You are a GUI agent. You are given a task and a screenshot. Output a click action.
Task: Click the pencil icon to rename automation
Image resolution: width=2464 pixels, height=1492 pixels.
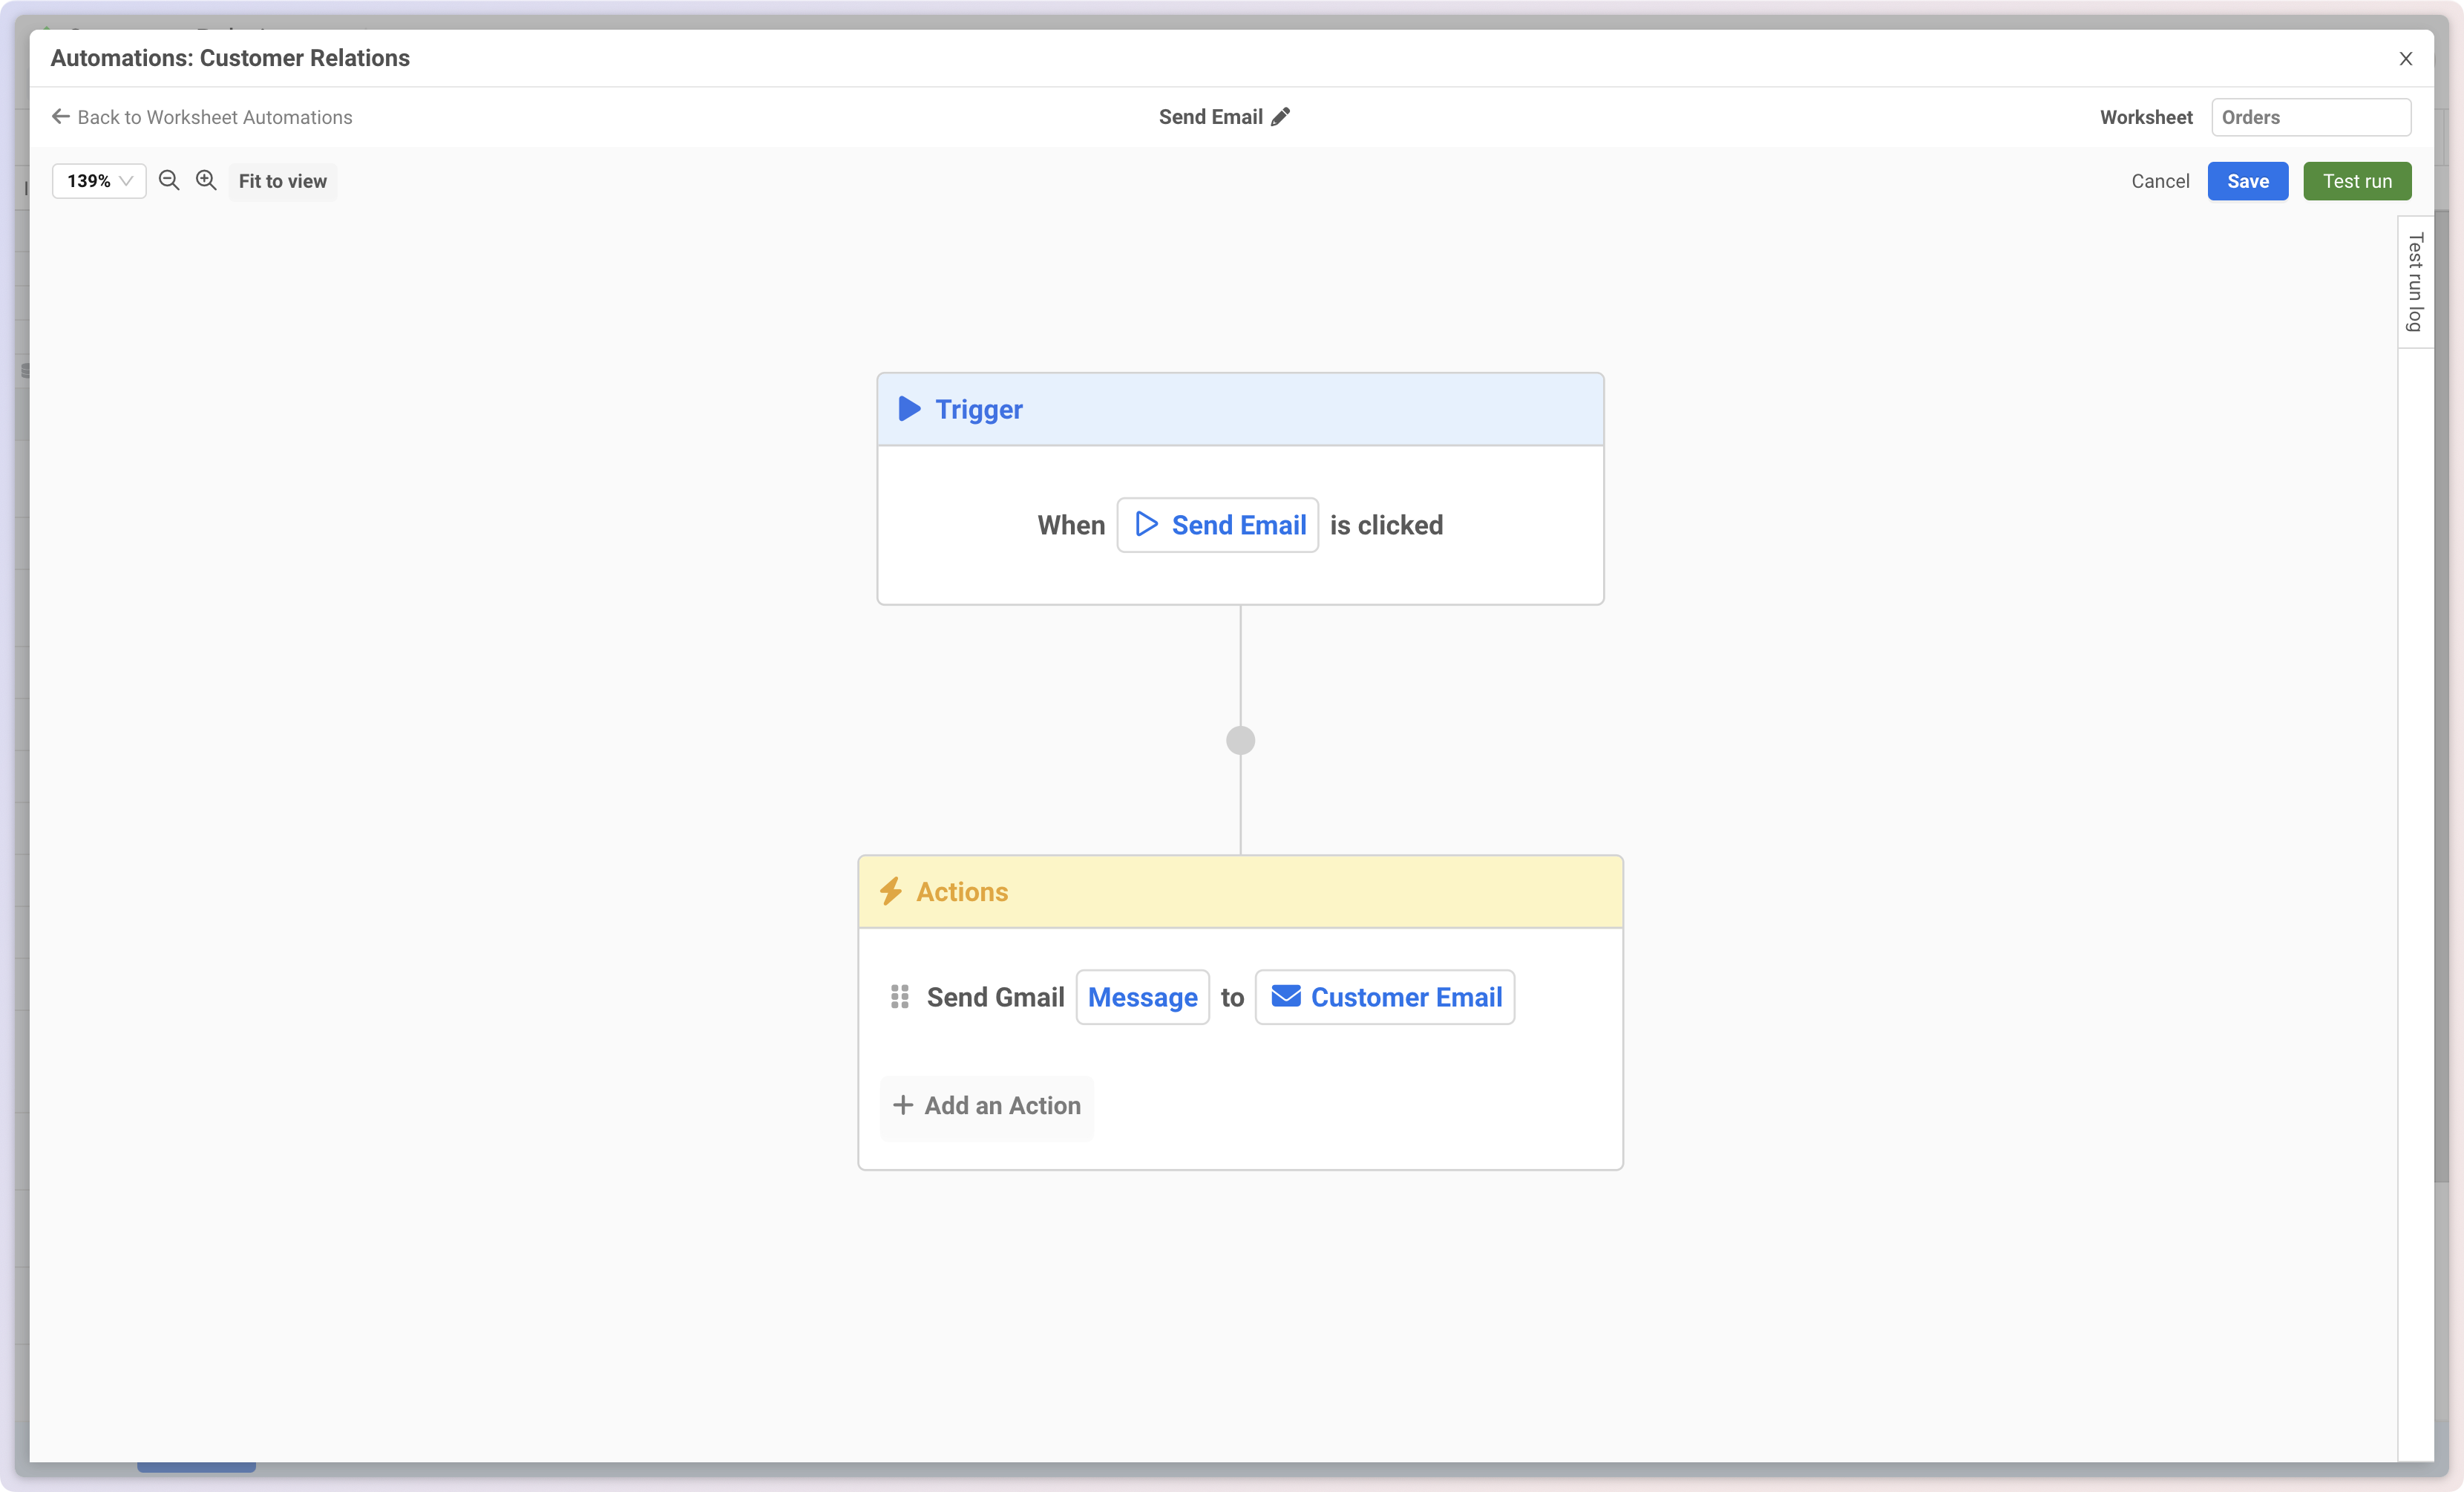pyautogui.click(x=1280, y=117)
